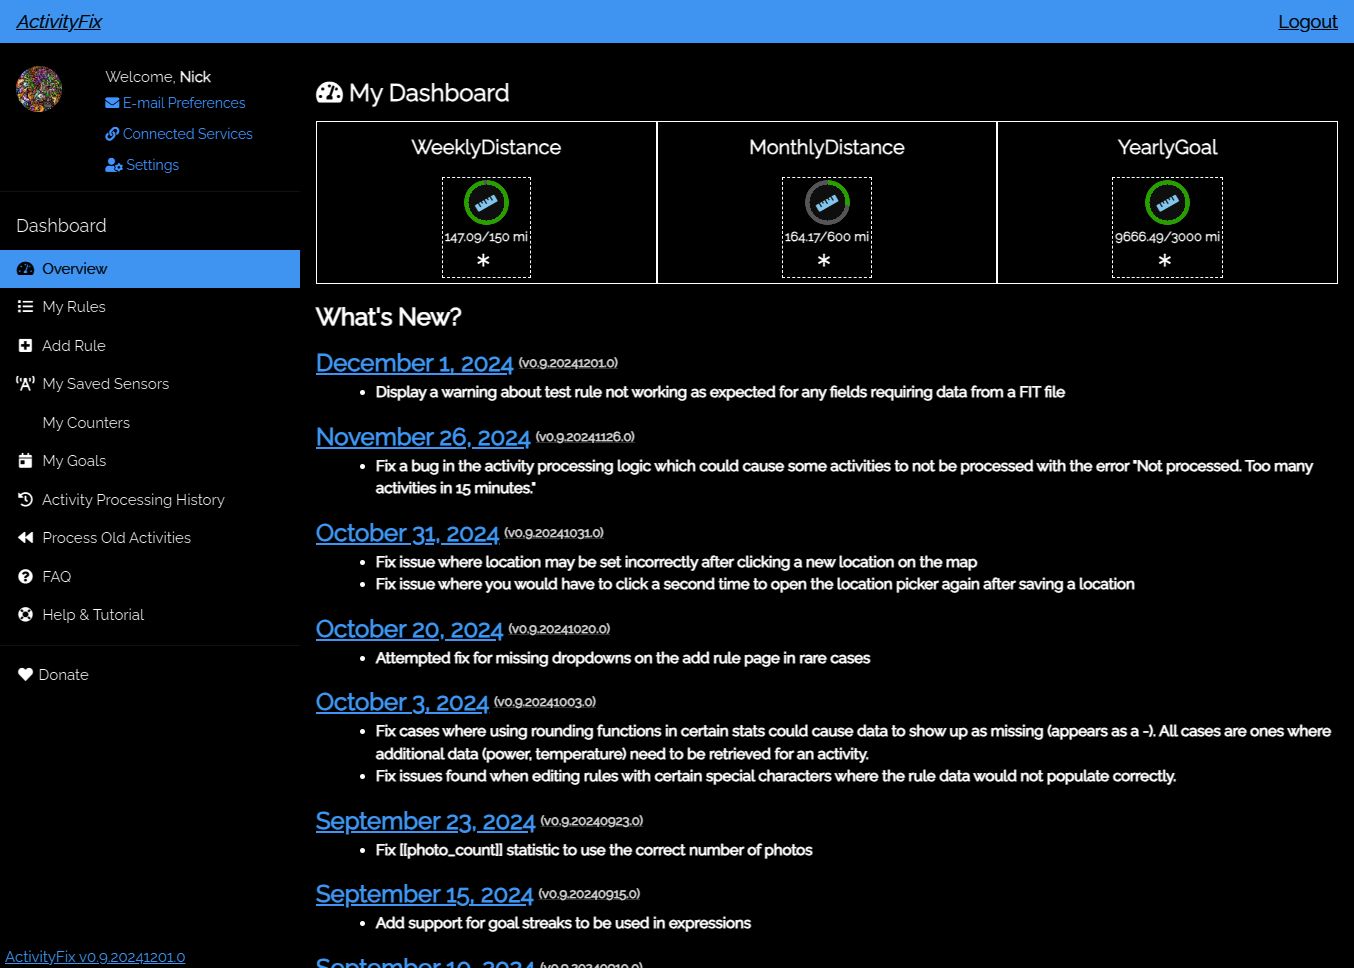Open the FAQ page
1354x968 pixels.
56,576
